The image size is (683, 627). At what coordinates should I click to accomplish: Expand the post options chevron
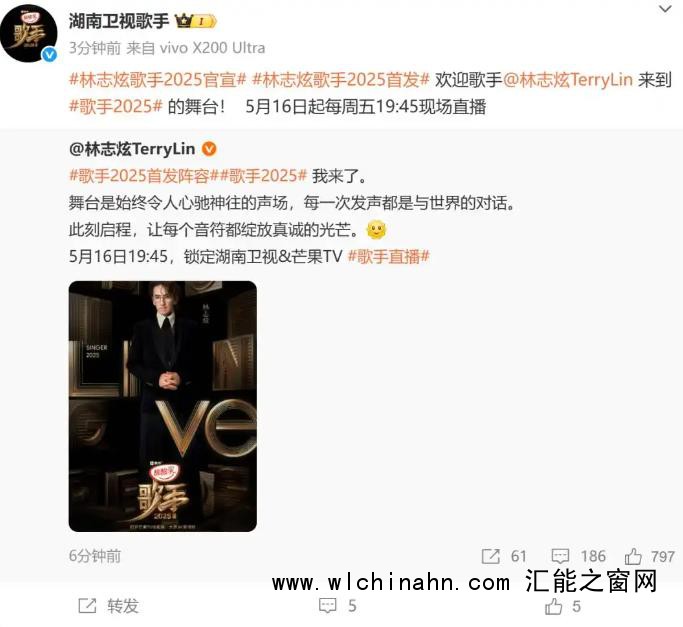665,9
